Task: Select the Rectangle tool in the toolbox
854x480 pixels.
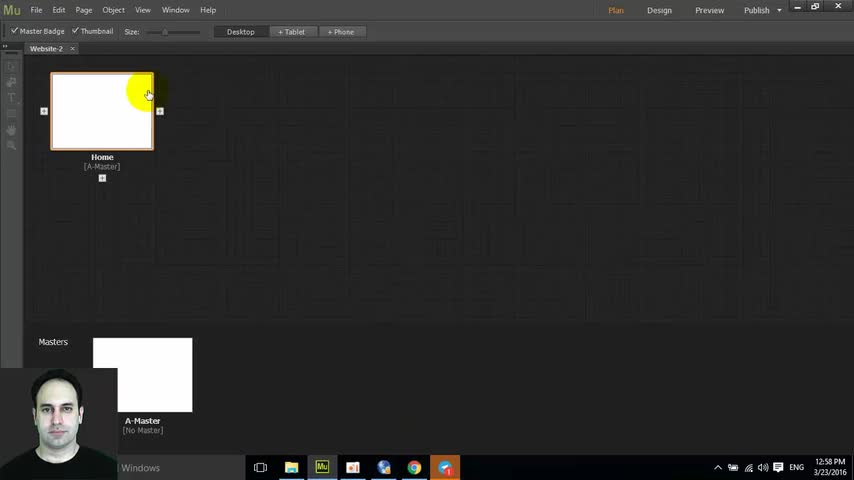Action: point(11,114)
